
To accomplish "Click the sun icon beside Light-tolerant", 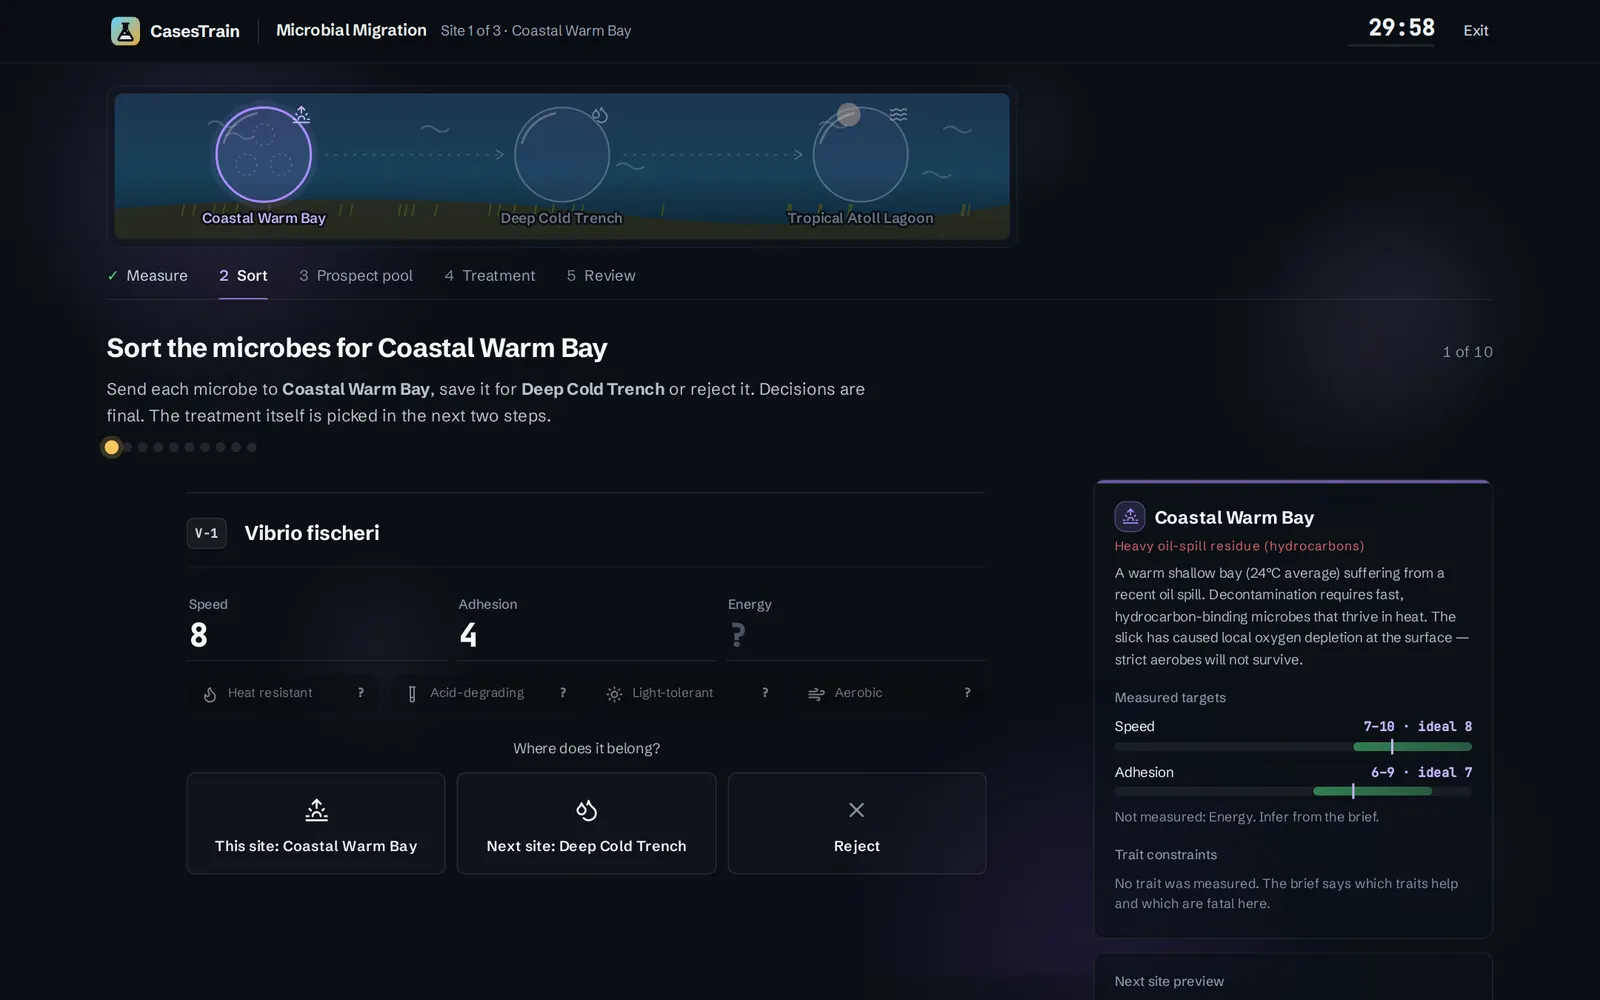I will point(614,694).
